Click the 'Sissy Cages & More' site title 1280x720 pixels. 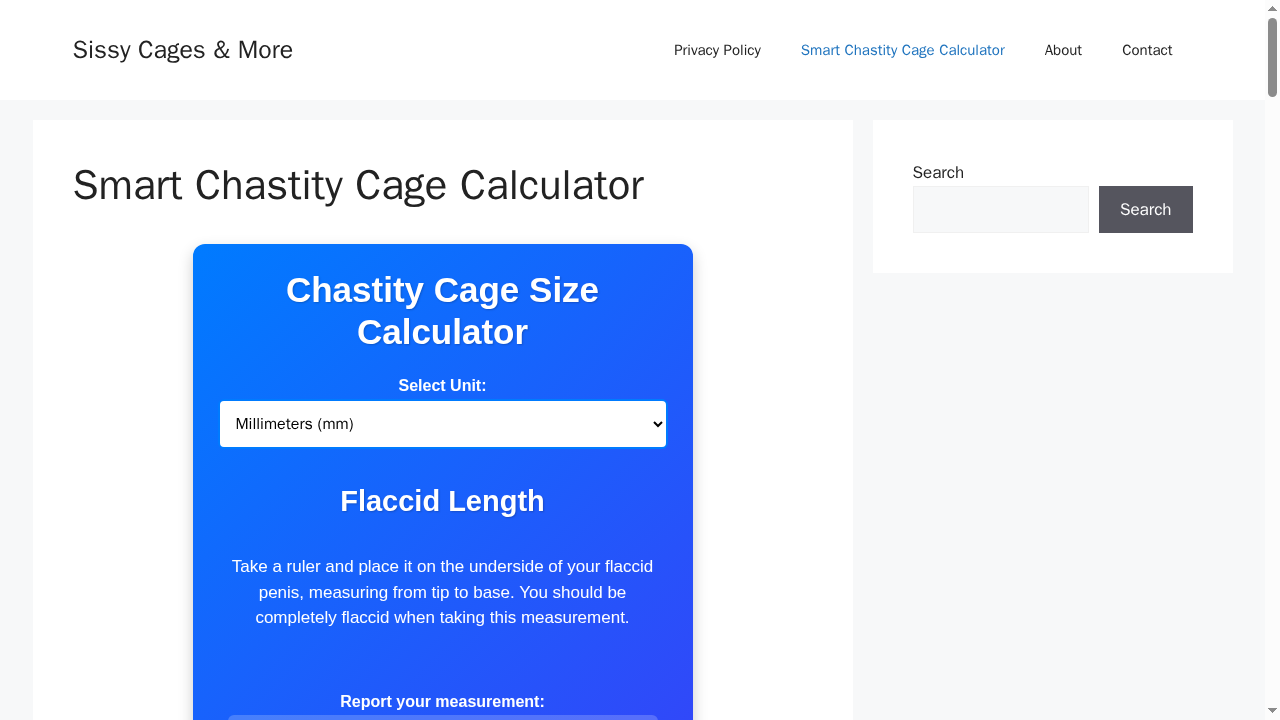pos(182,49)
